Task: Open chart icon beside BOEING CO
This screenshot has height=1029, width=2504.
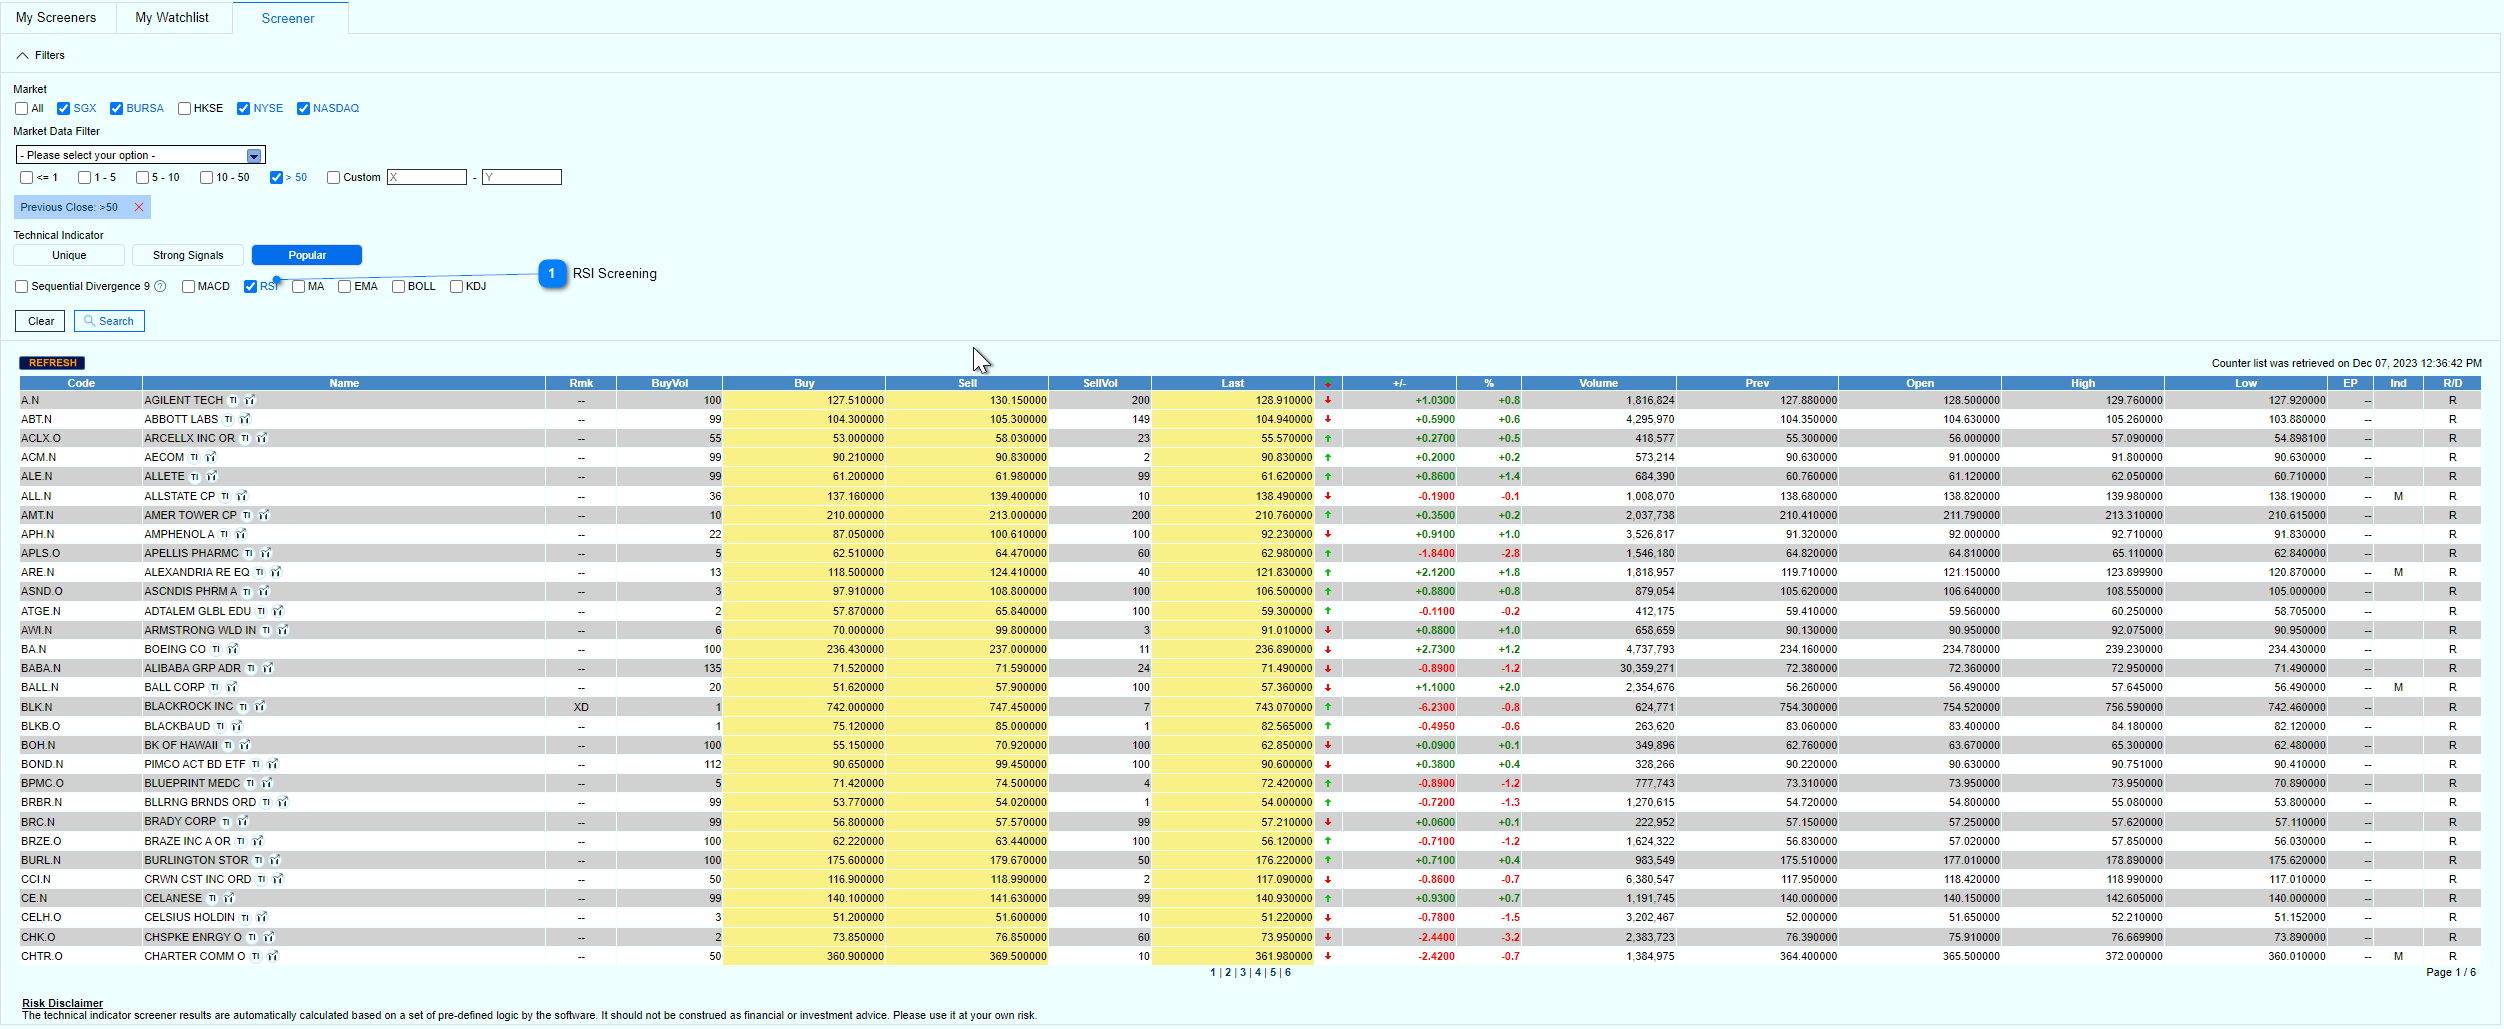Action: click(233, 649)
